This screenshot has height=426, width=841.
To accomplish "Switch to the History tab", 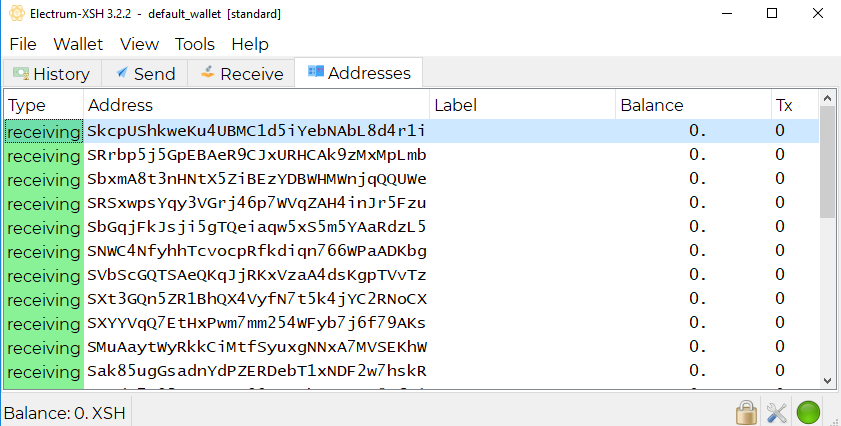I will [x=51, y=73].
